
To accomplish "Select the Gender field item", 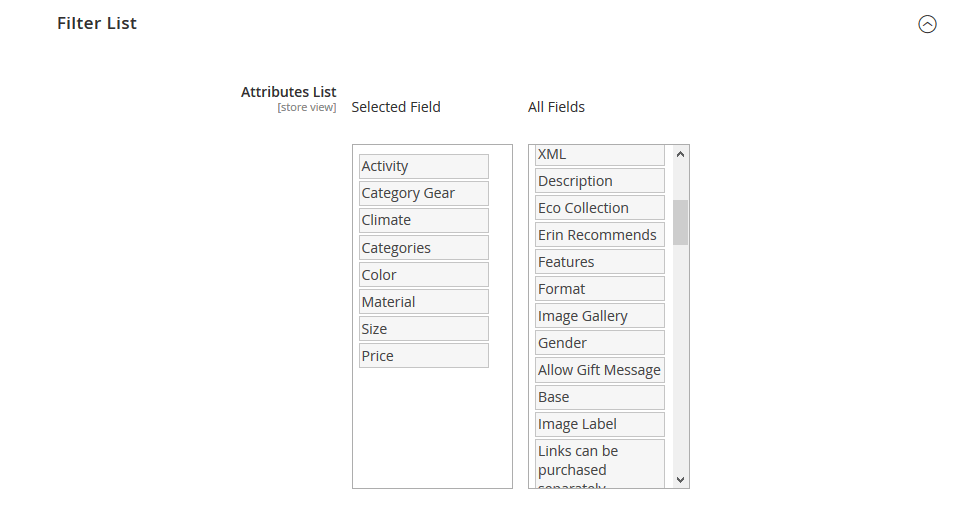I will tap(600, 343).
